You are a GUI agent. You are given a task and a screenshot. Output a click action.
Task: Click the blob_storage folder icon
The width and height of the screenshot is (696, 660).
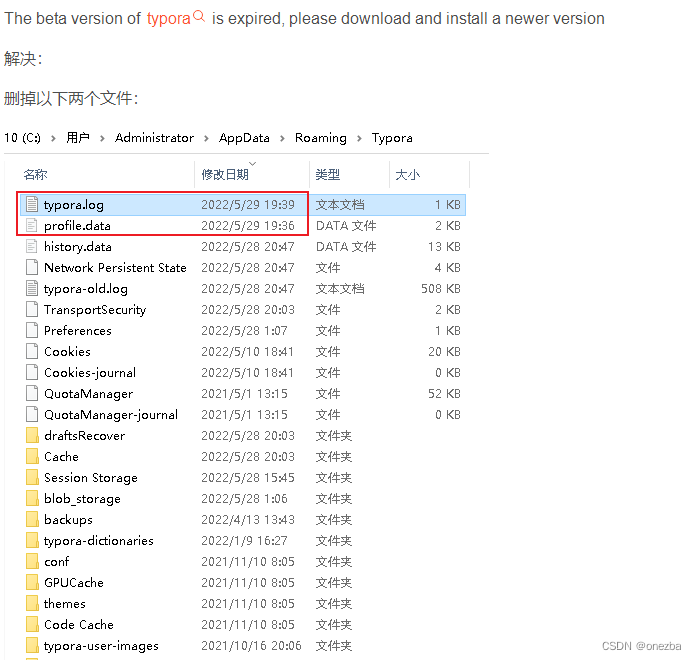point(32,498)
